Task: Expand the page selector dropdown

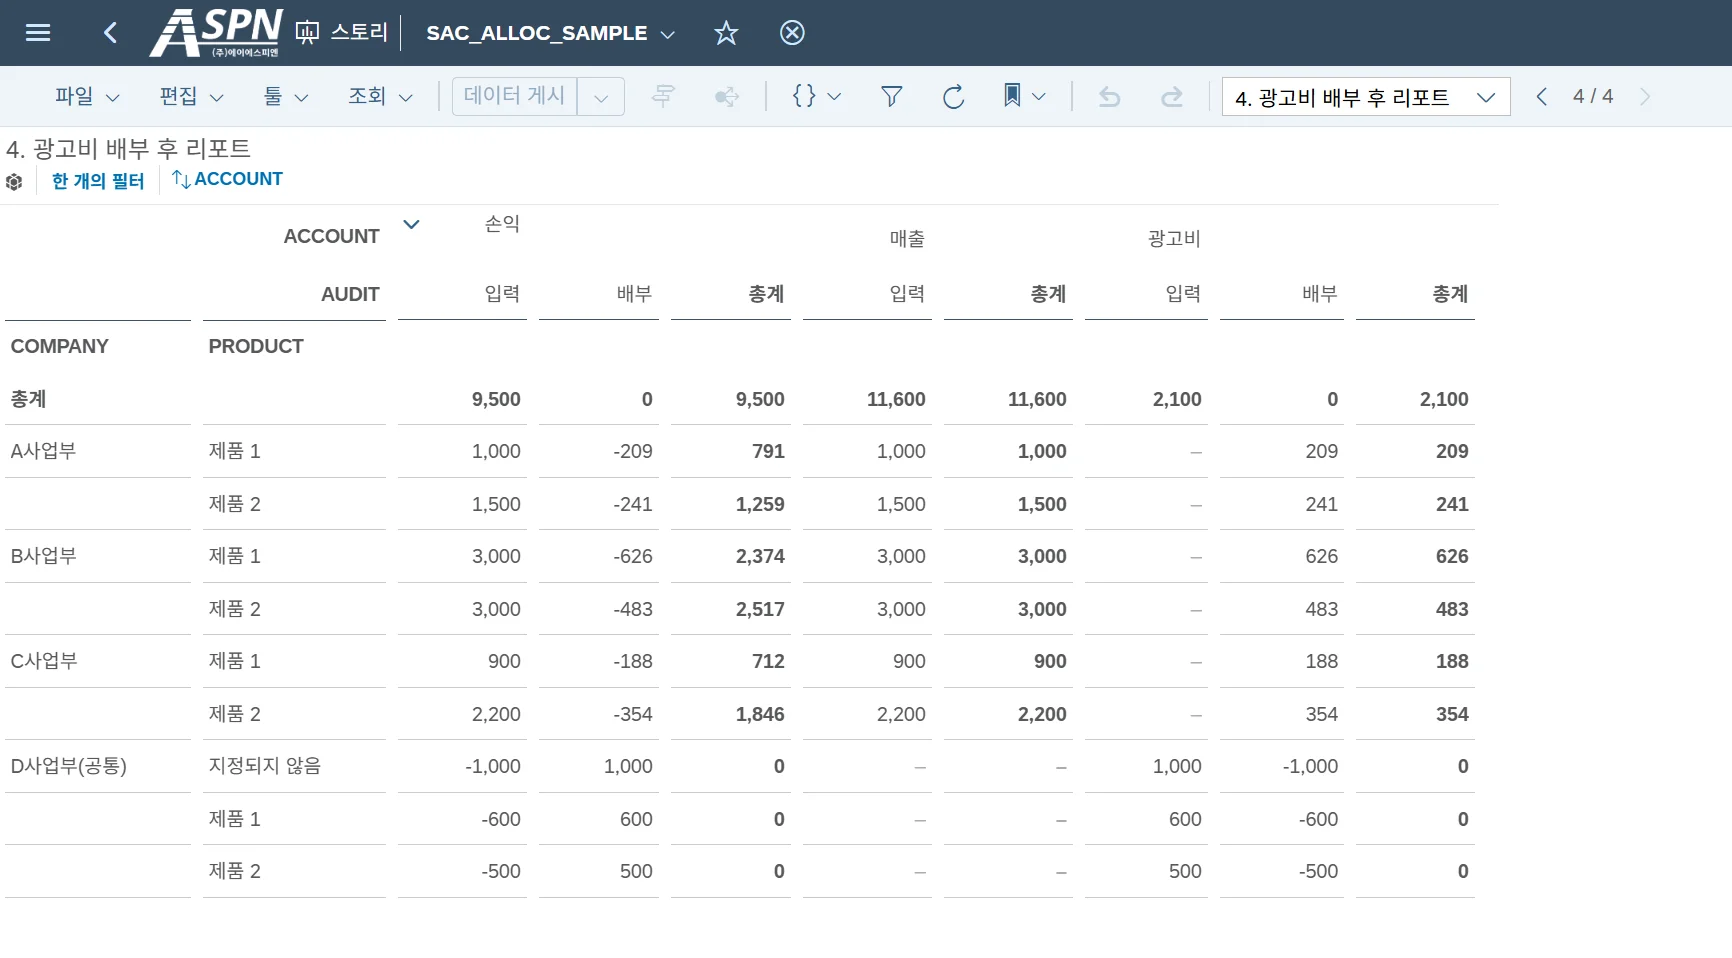Action: pos(1485,97)
